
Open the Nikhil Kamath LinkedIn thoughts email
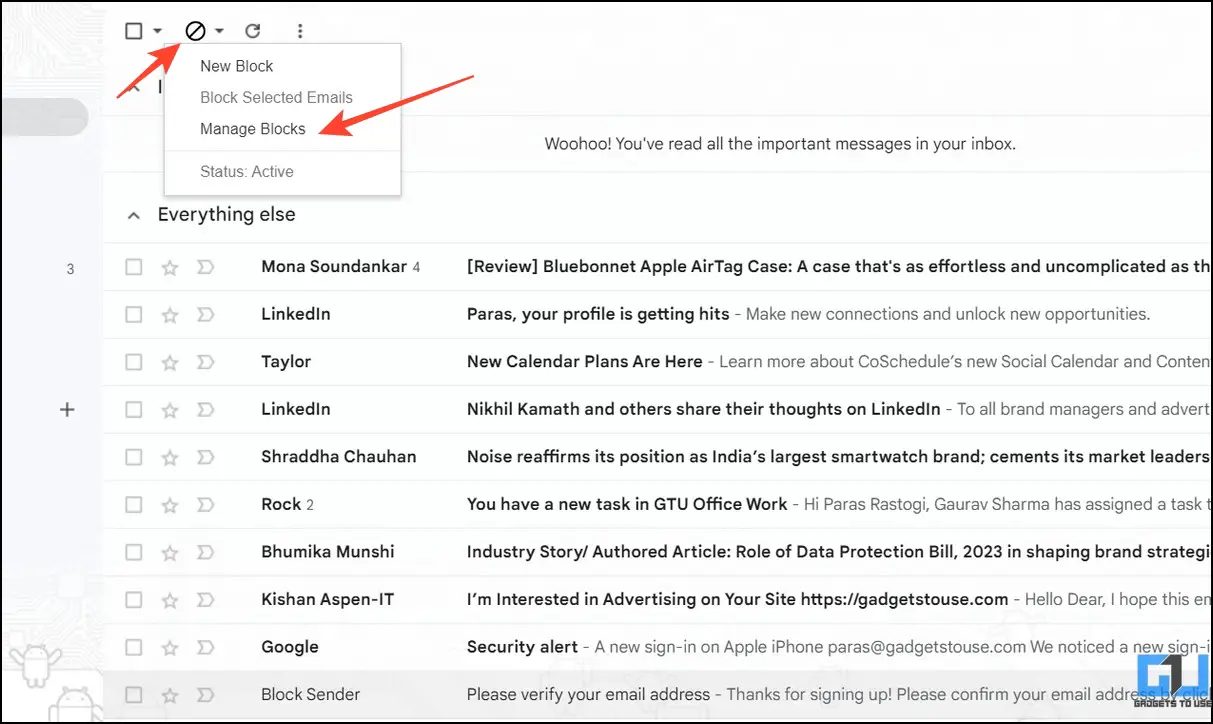[x=704, y=409]
